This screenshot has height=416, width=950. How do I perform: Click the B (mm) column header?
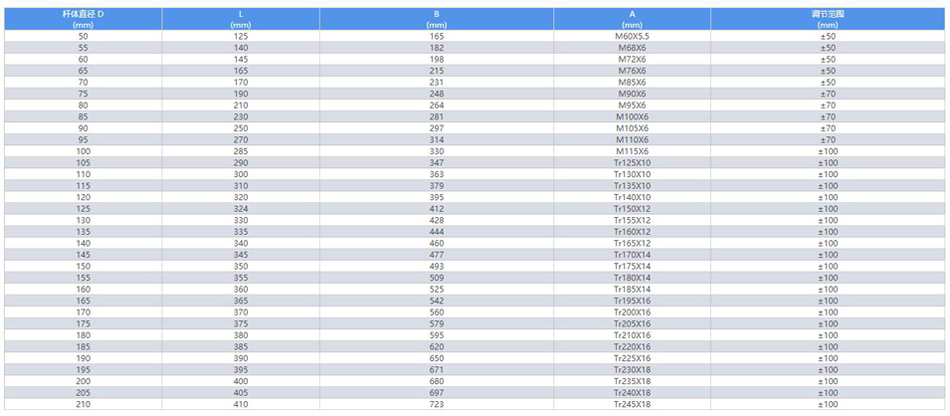pyautogui.click(x=436, y=18)
